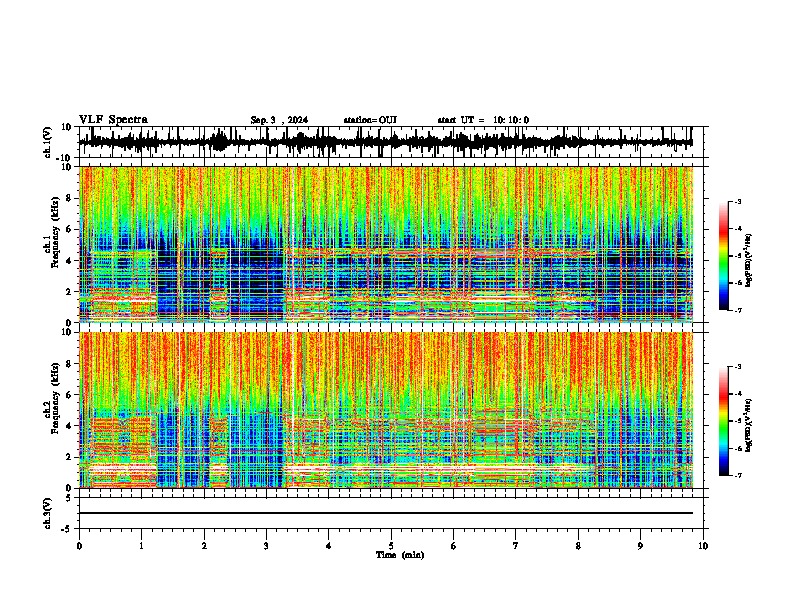Click the ch.1 voltage waveform plot
The height and width of the screenshot is (612, 792).
point(390,142)
